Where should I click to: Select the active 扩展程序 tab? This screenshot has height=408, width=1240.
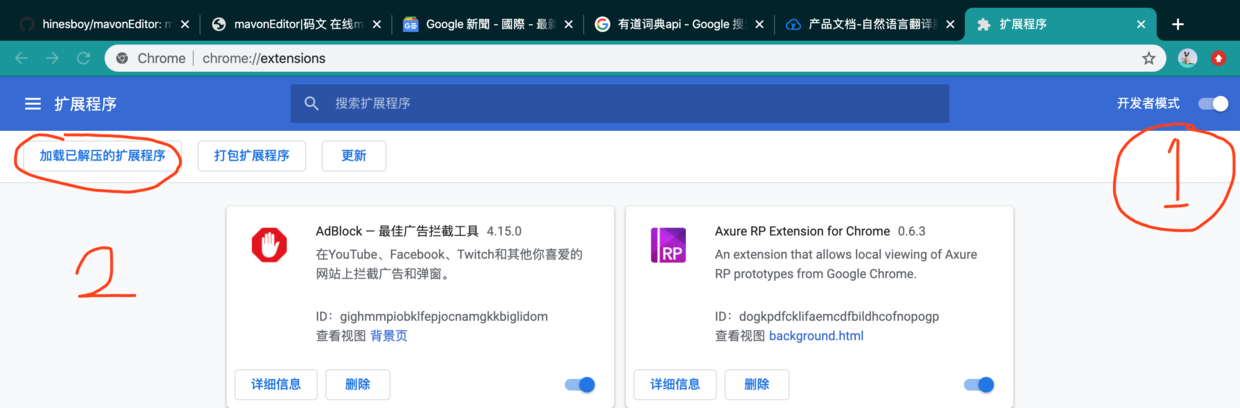point(1060,24)
